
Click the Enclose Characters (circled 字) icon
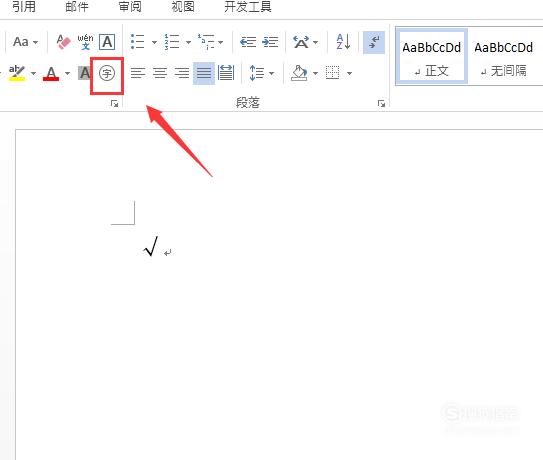point(107,73)
